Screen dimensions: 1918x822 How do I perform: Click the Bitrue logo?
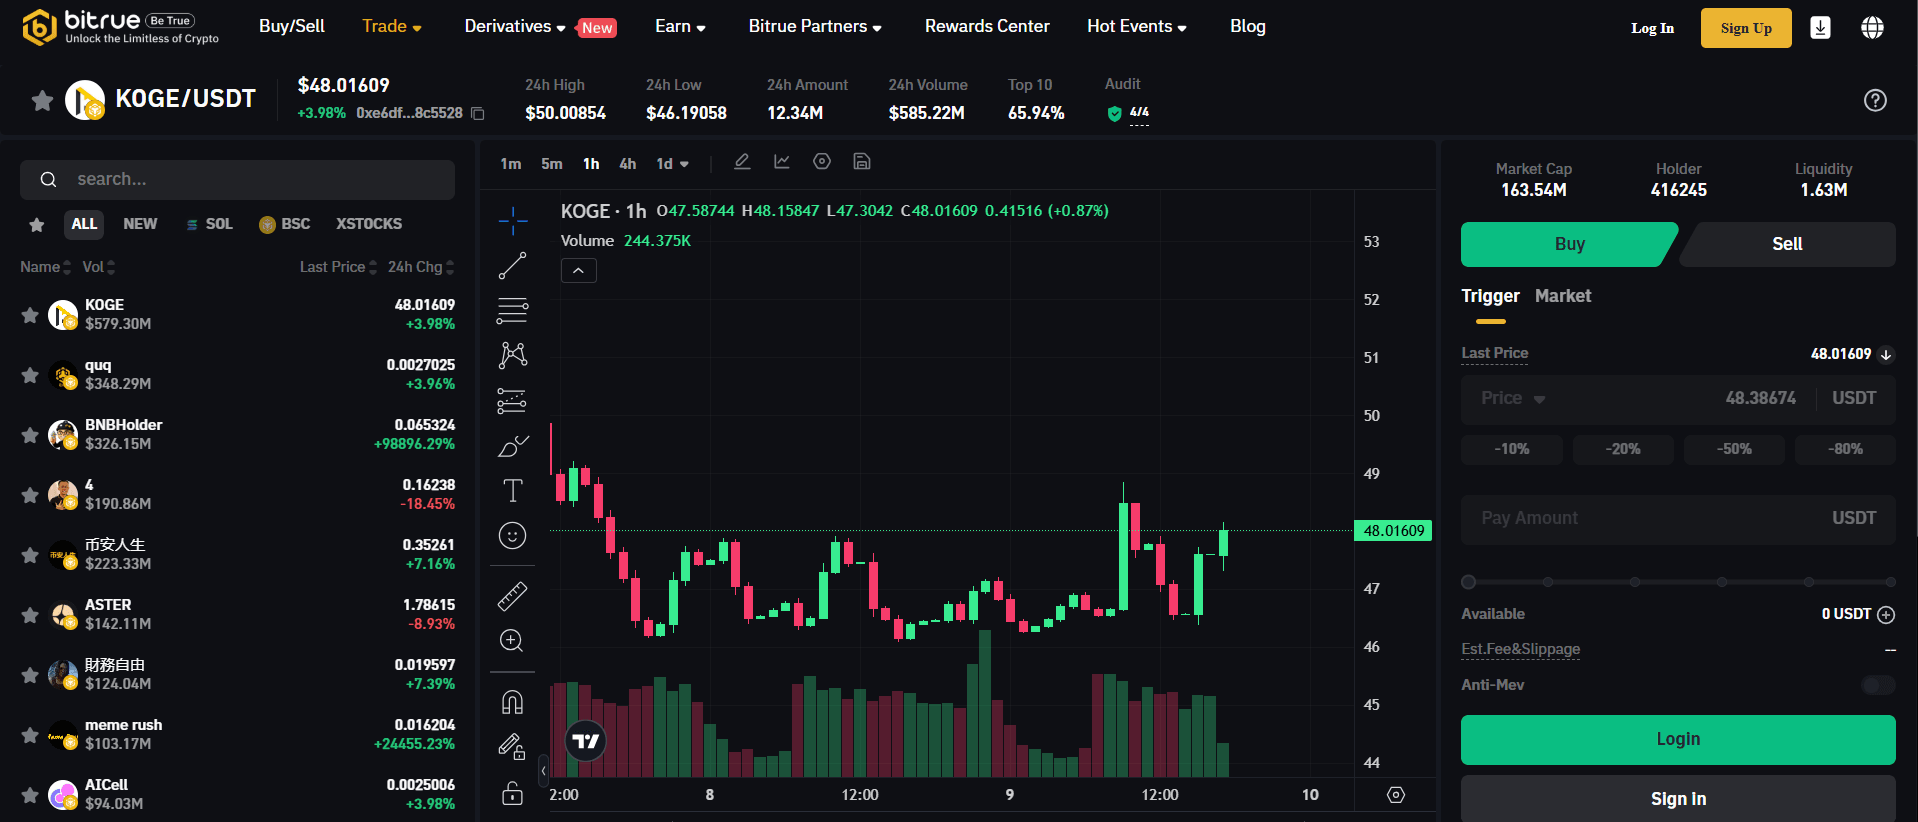[x=120, y=27]
